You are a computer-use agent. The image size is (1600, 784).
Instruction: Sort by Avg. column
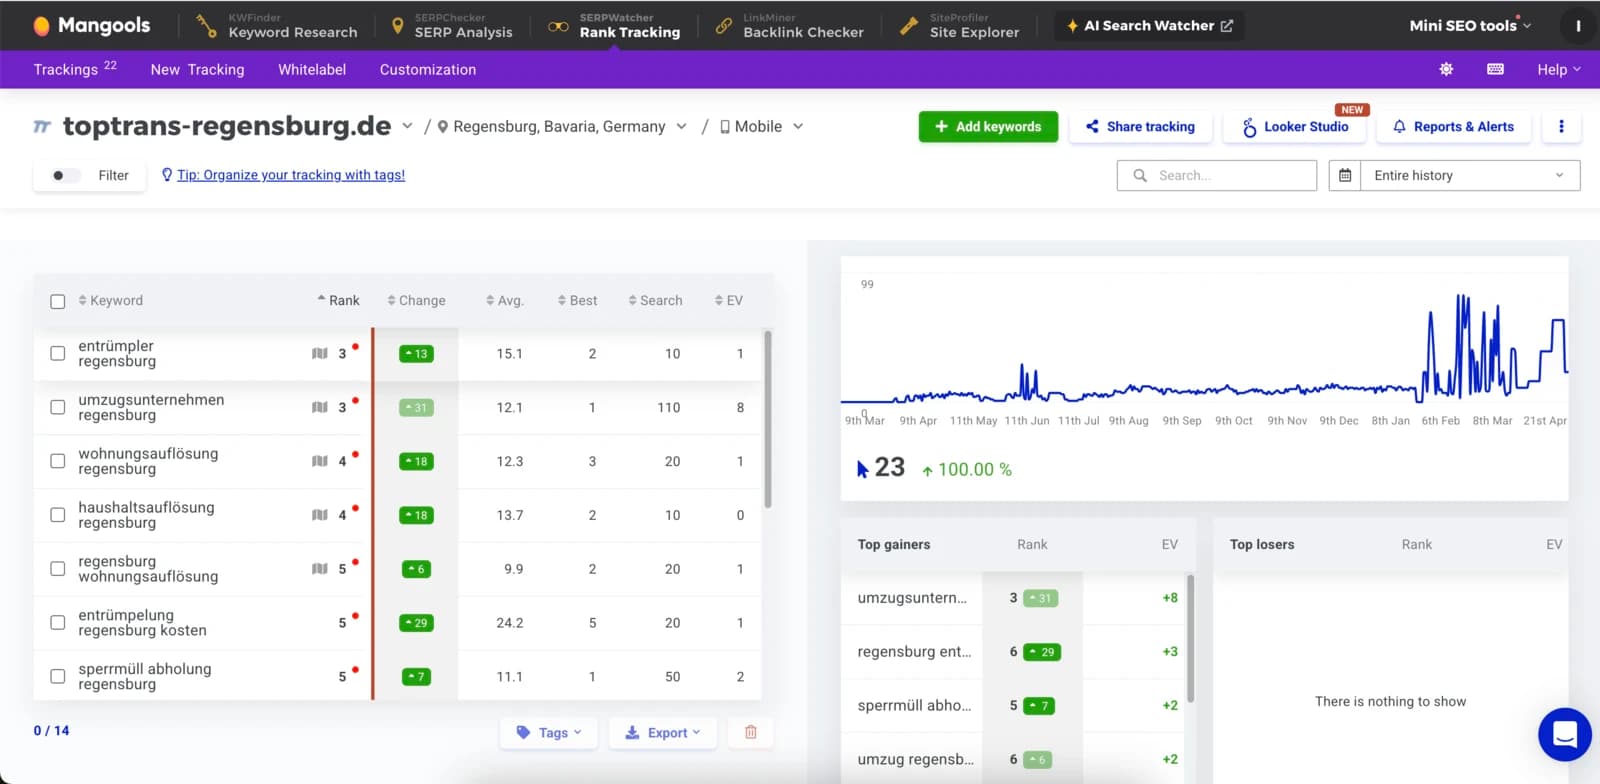point(505,300)
